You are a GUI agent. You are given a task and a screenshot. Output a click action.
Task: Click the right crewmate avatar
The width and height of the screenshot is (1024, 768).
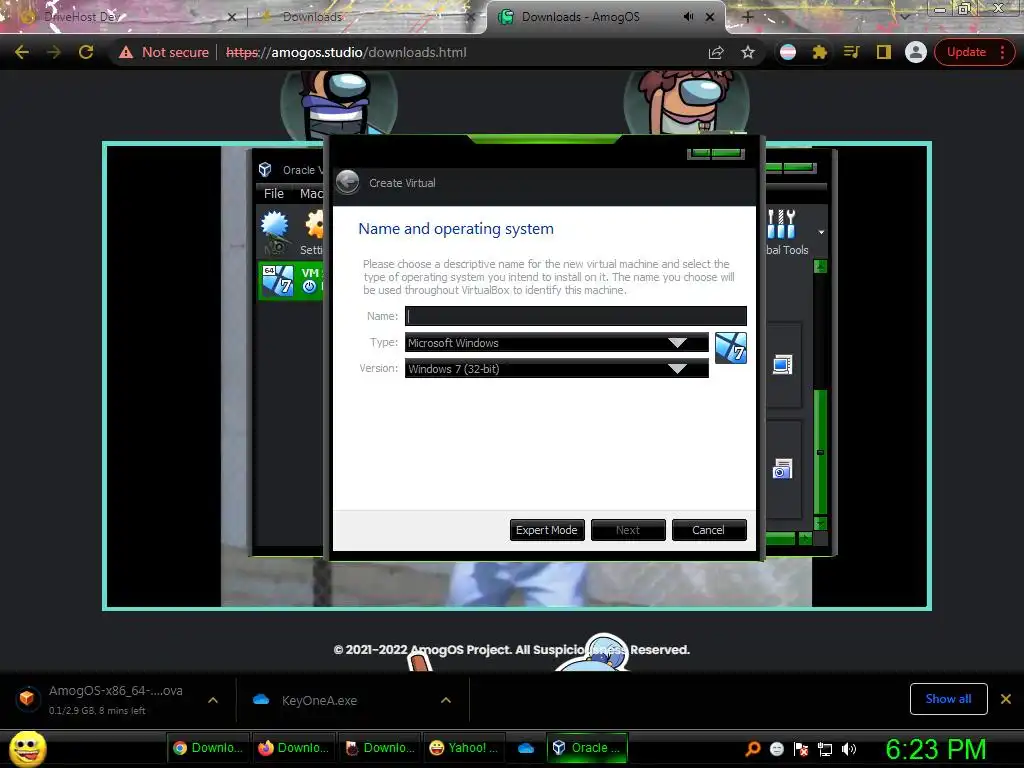click(686, 104)
